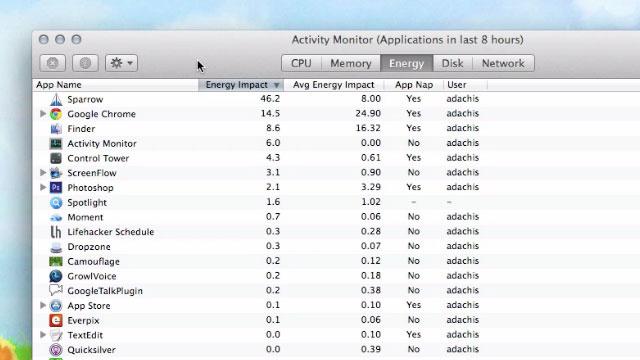640x360 pixels.
Task: Click the Spotlight magnifier icon
Action: pos(56,202)
